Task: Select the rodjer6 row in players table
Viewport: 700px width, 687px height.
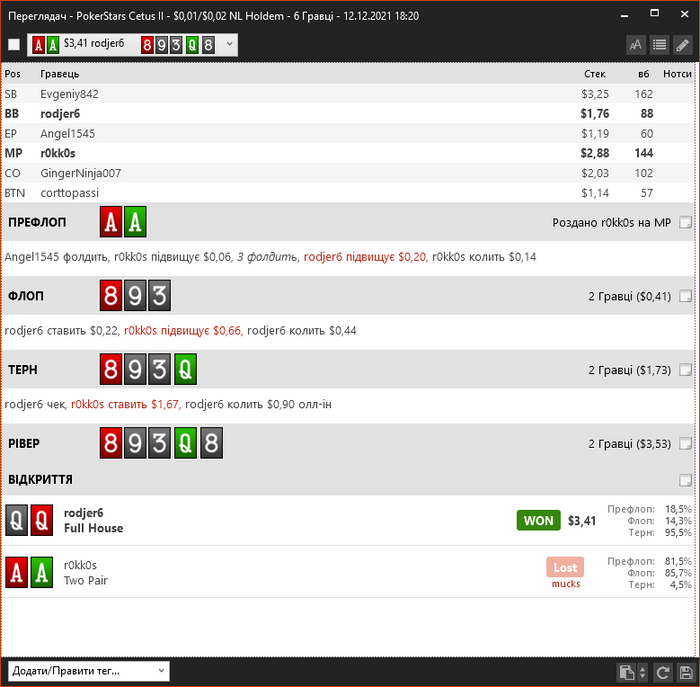Action: point(348,113)
